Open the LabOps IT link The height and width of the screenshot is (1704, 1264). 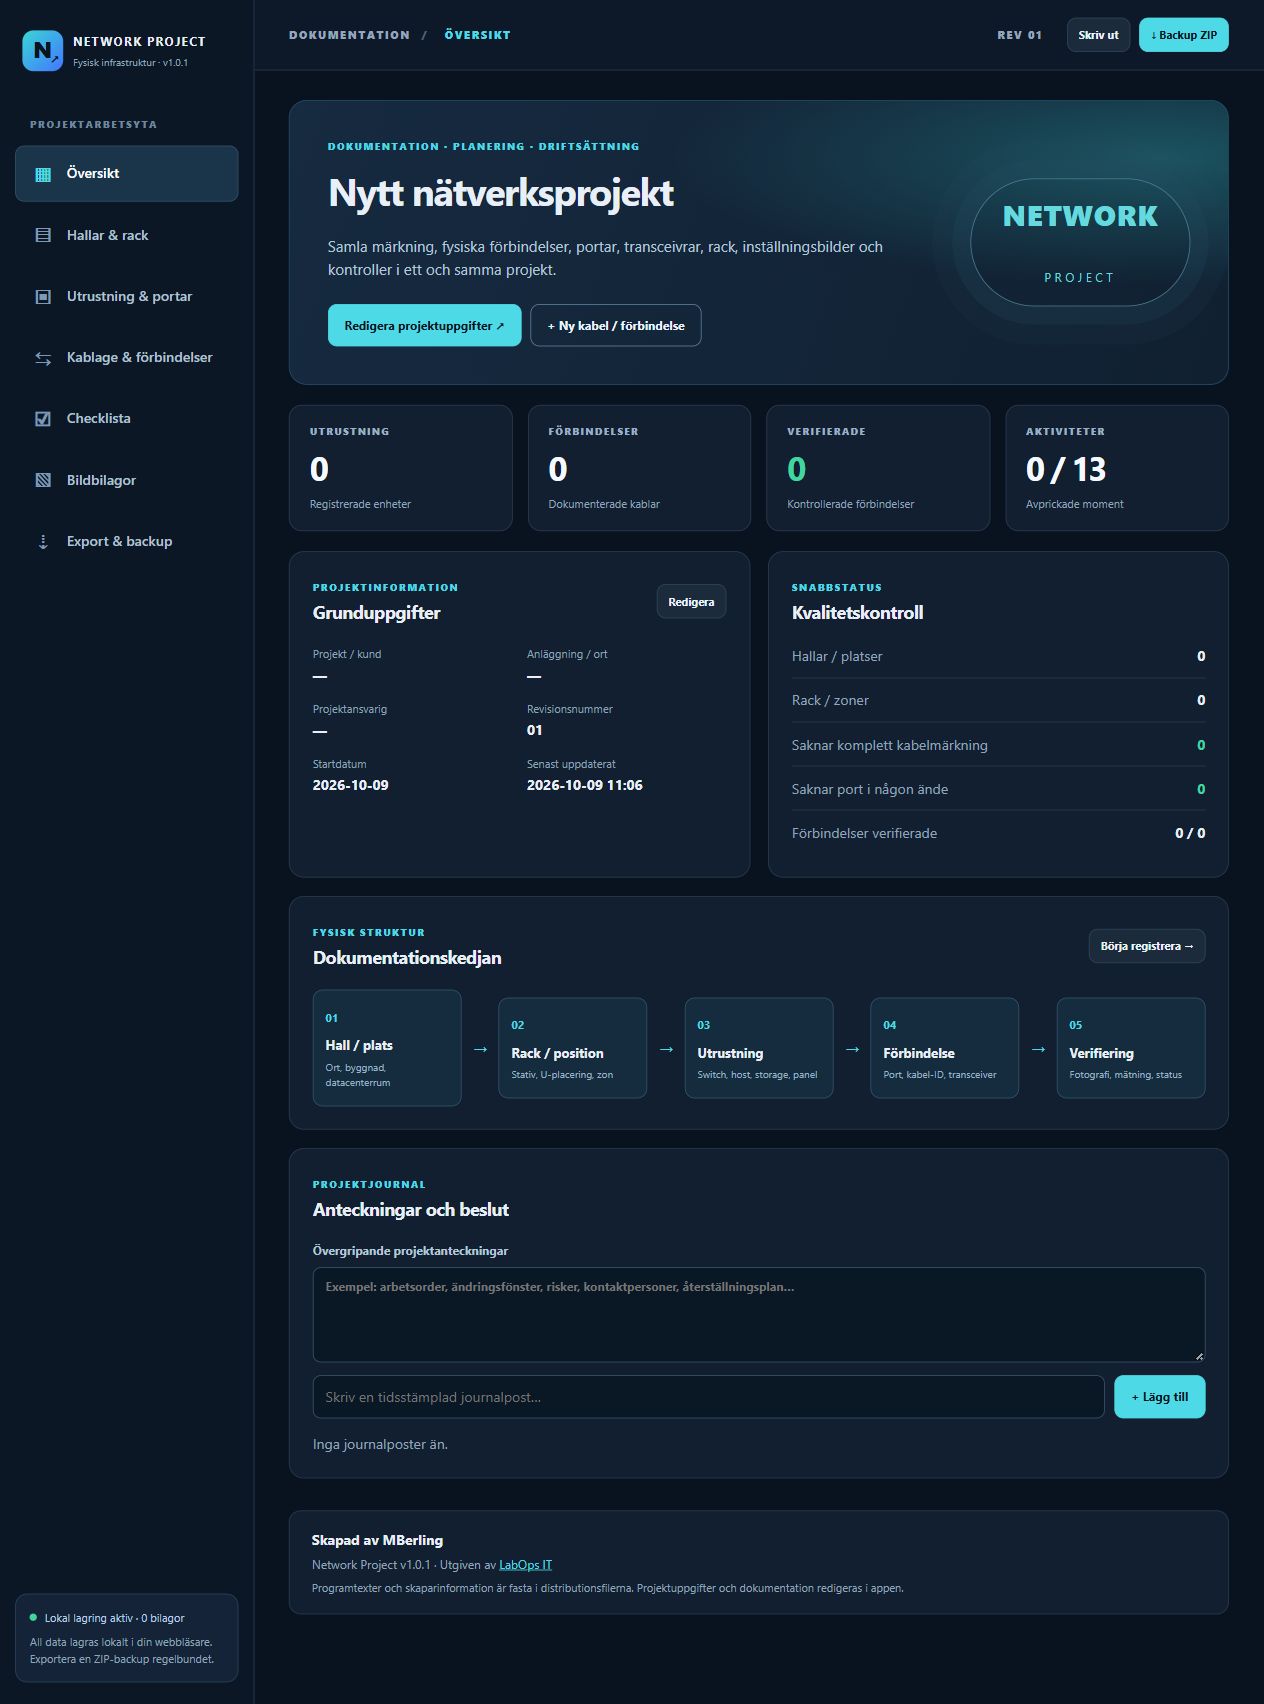click(526, 1565)
